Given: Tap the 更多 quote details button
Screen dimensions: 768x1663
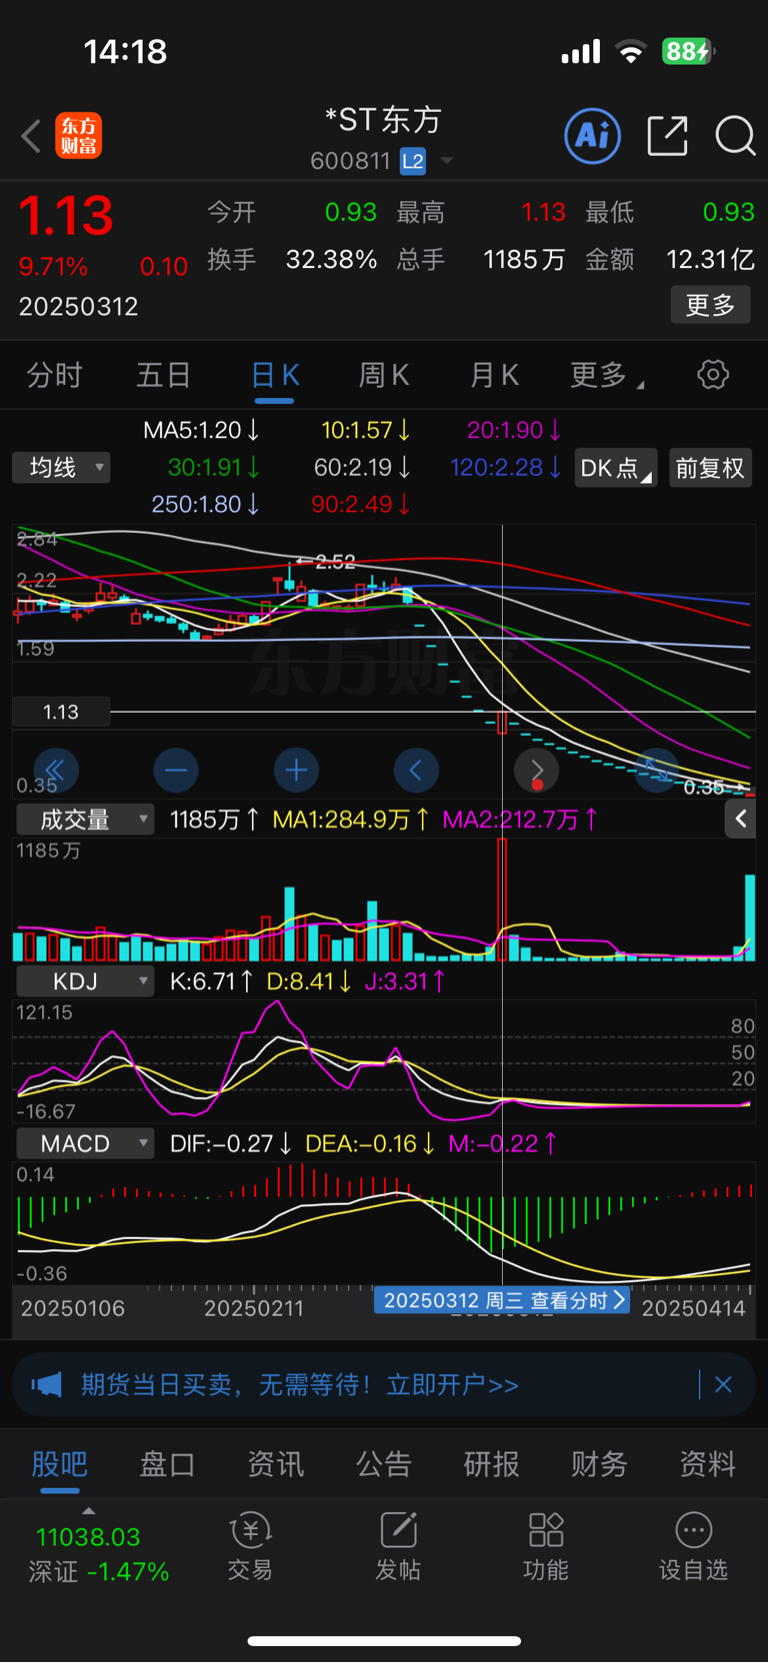Looking at the screenshot, I should pos(710,305).
